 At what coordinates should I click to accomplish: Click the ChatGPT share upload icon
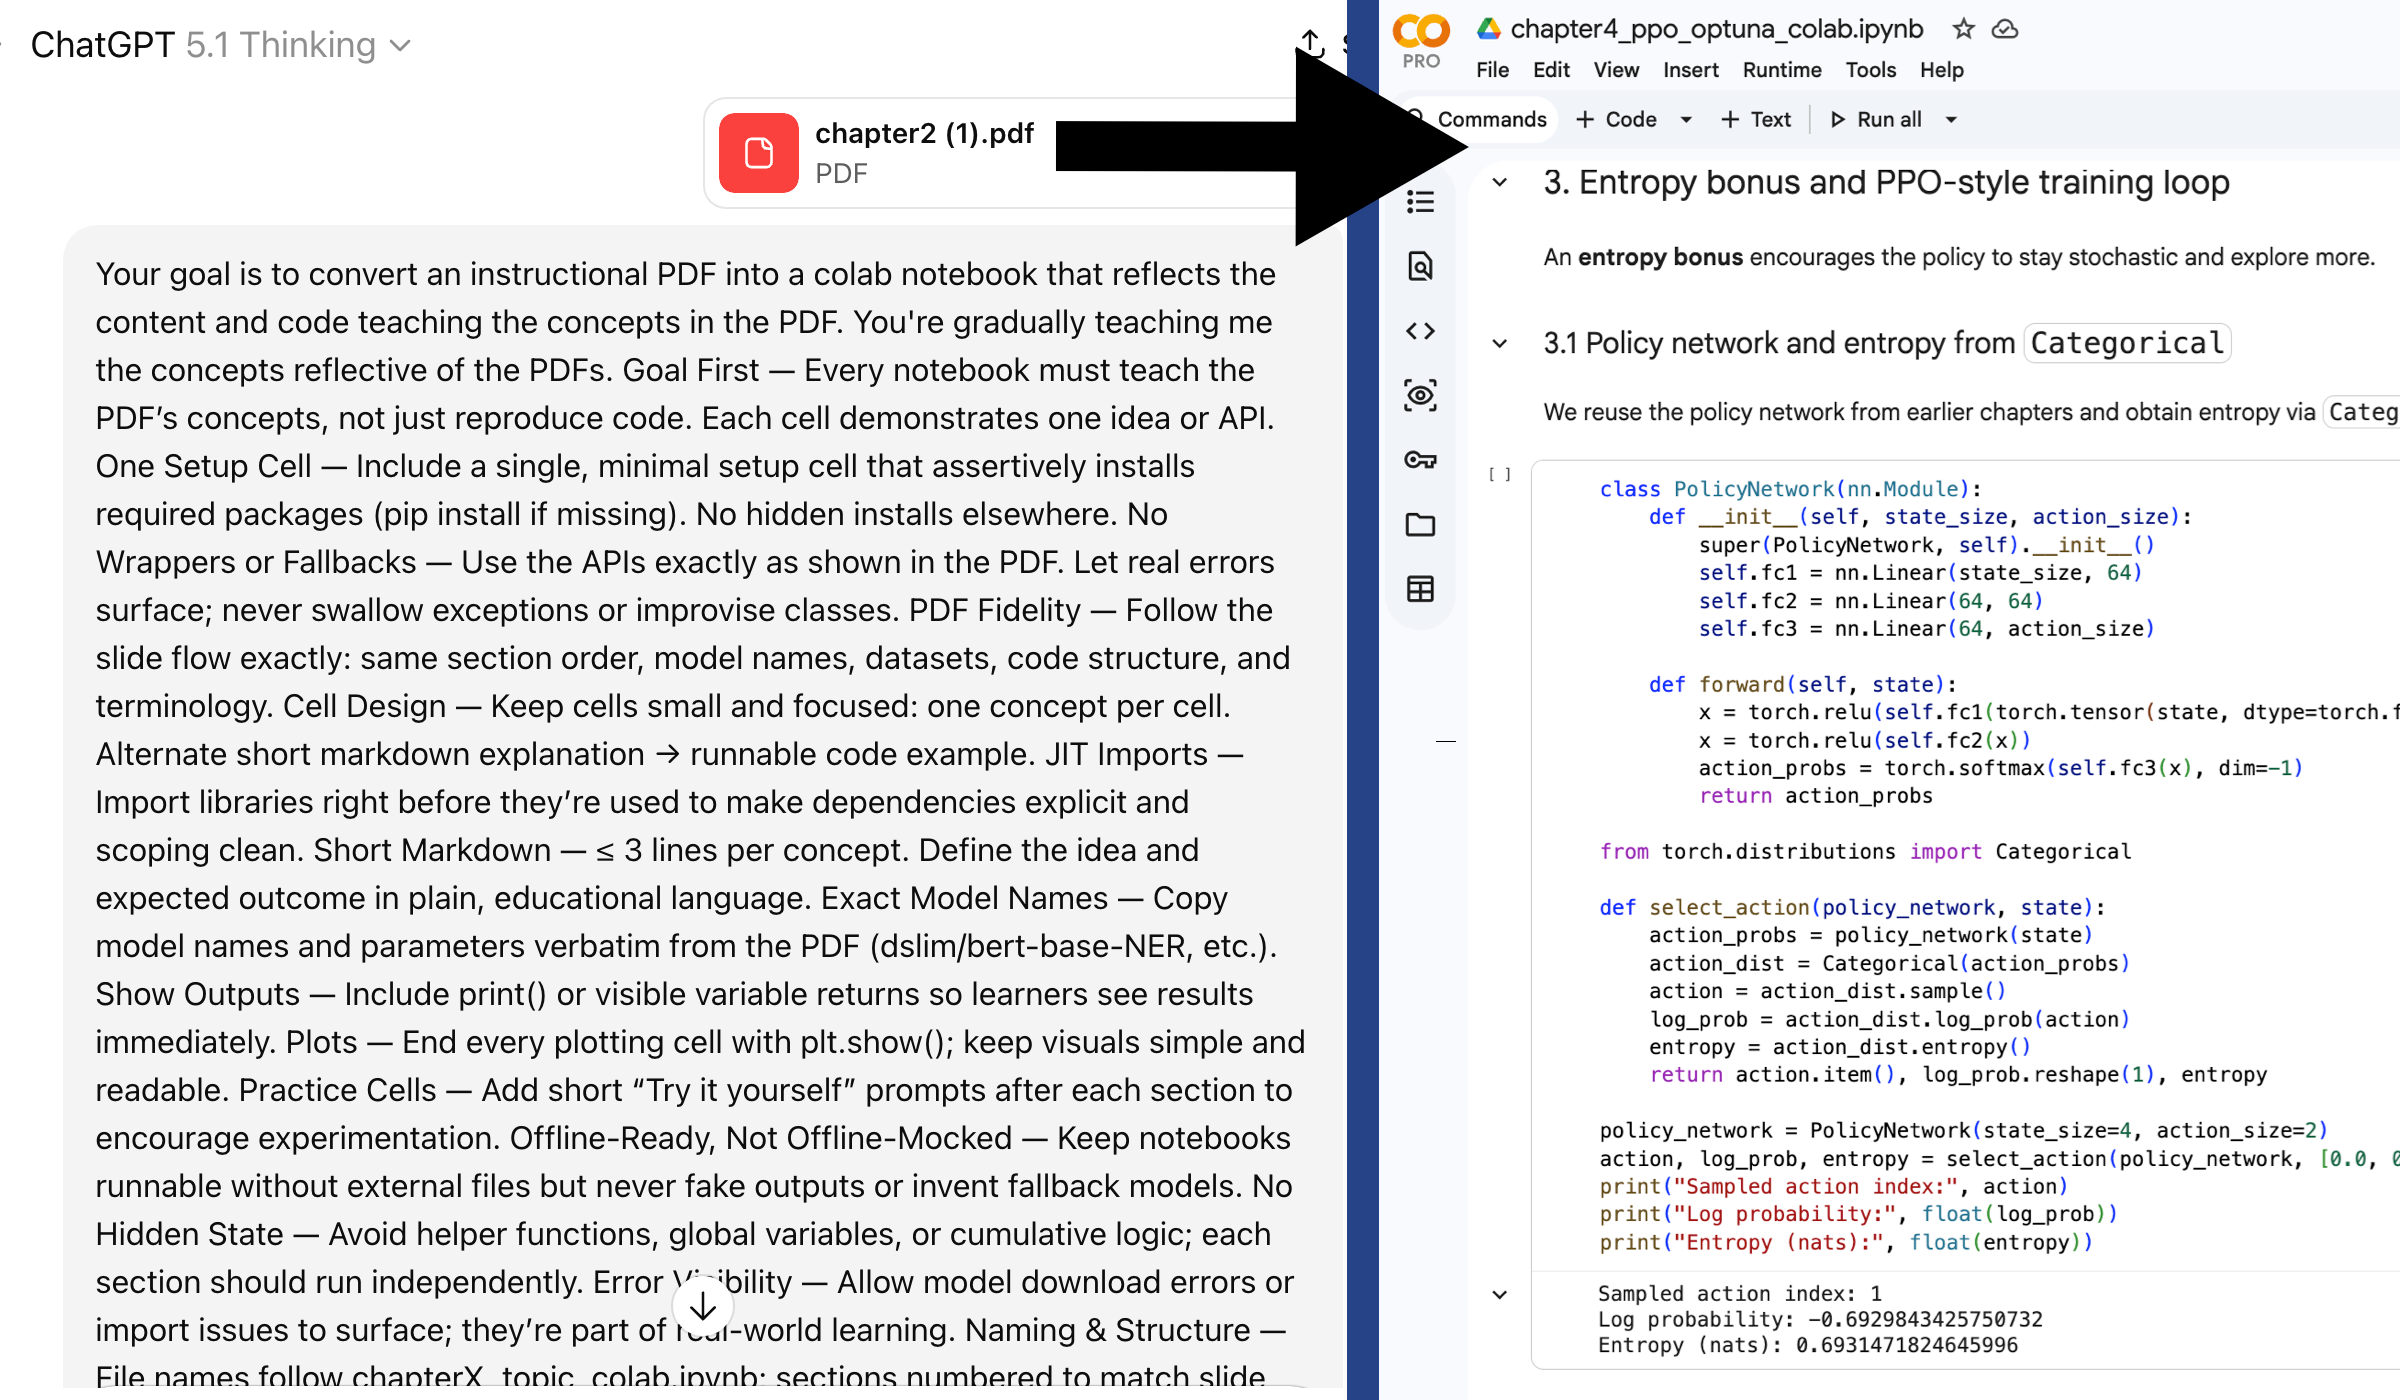pyautogui.click(x=1311, y=43)
